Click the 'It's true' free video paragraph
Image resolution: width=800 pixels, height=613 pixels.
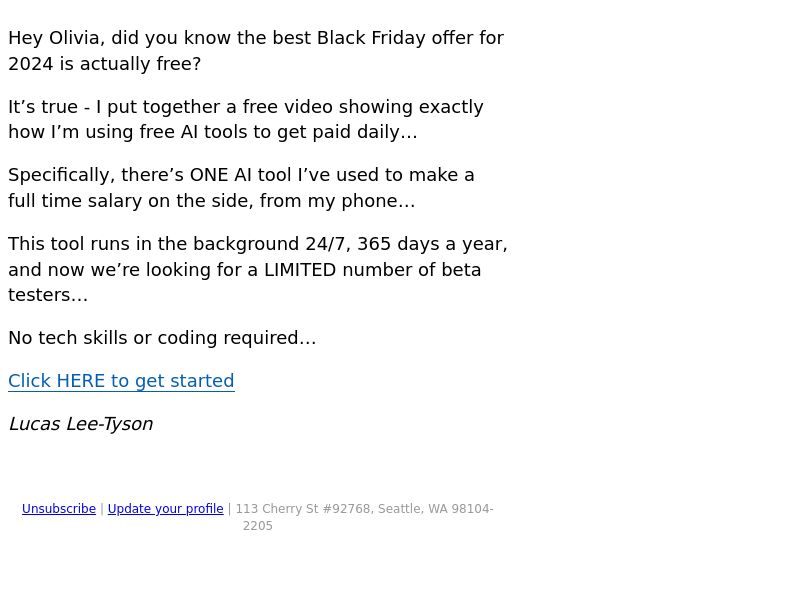pyautogui.click(x=246, y=119)
